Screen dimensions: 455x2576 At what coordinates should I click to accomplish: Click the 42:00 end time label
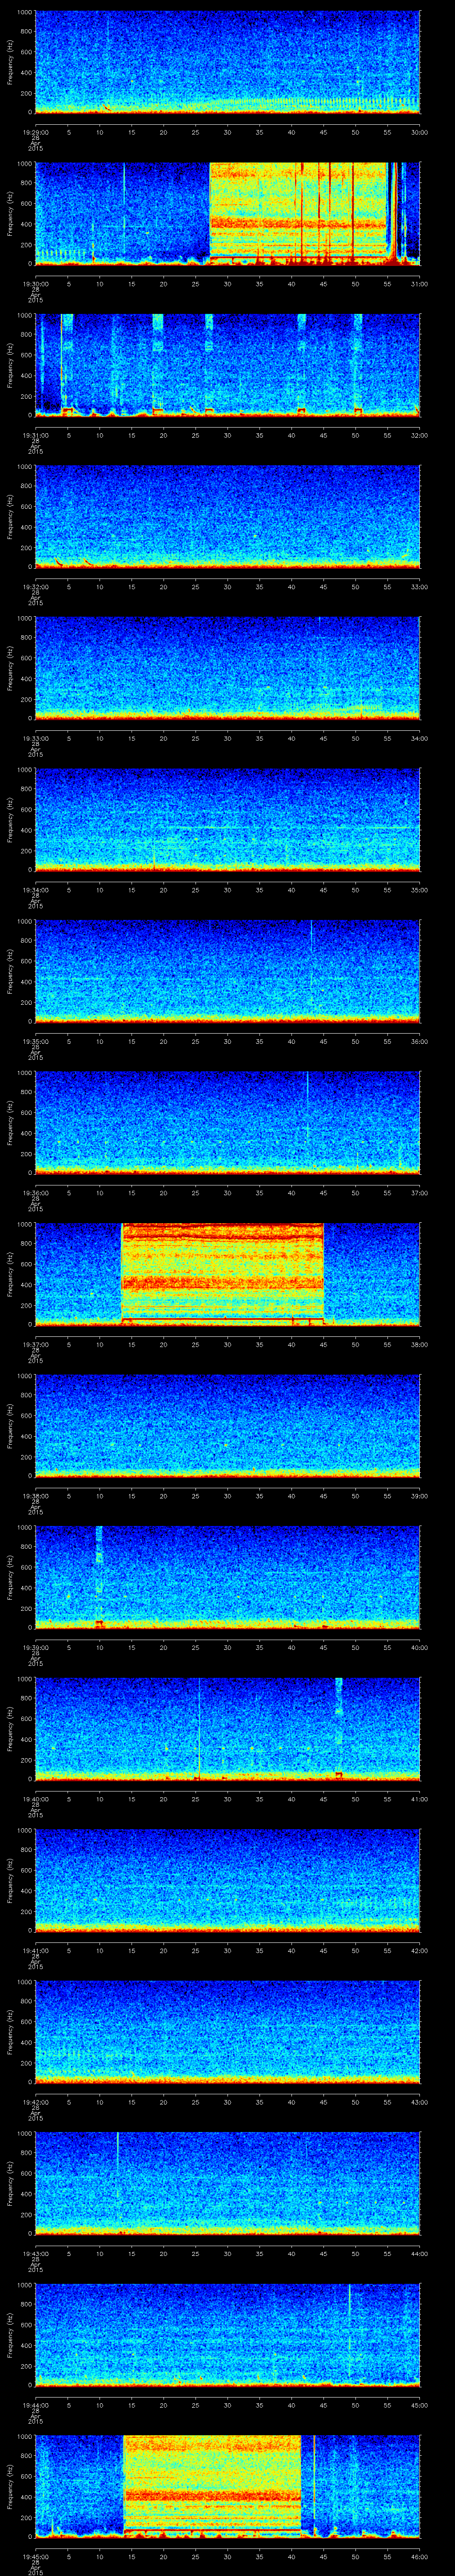[x=419, y=1949]
